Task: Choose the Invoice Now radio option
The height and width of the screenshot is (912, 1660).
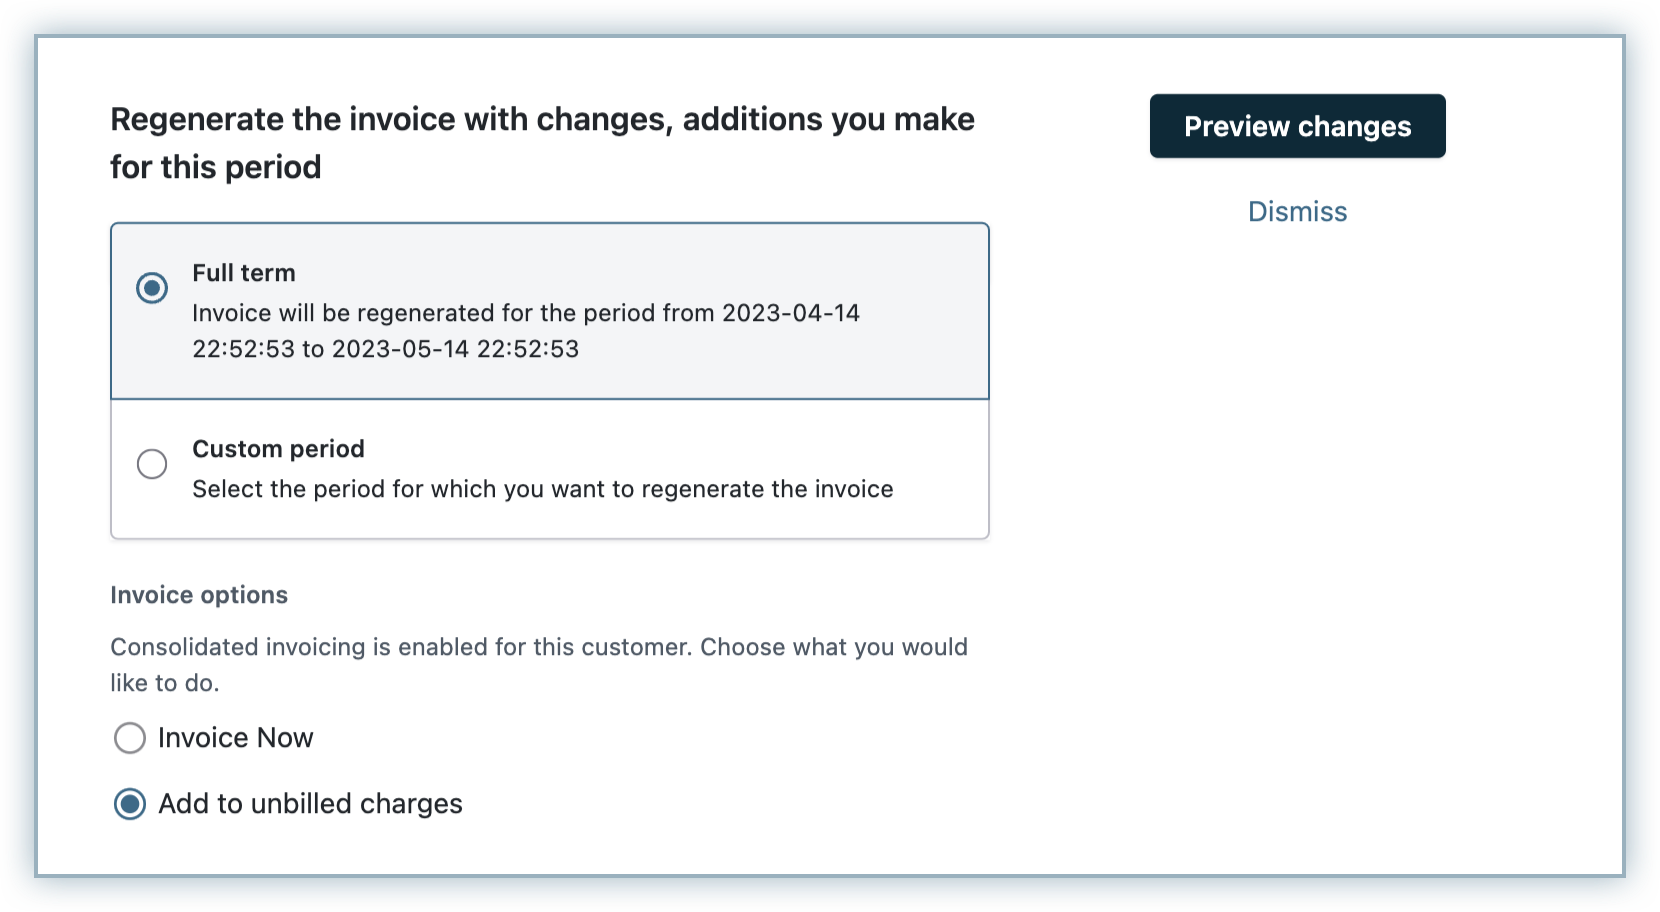Action: click(130, 738)
